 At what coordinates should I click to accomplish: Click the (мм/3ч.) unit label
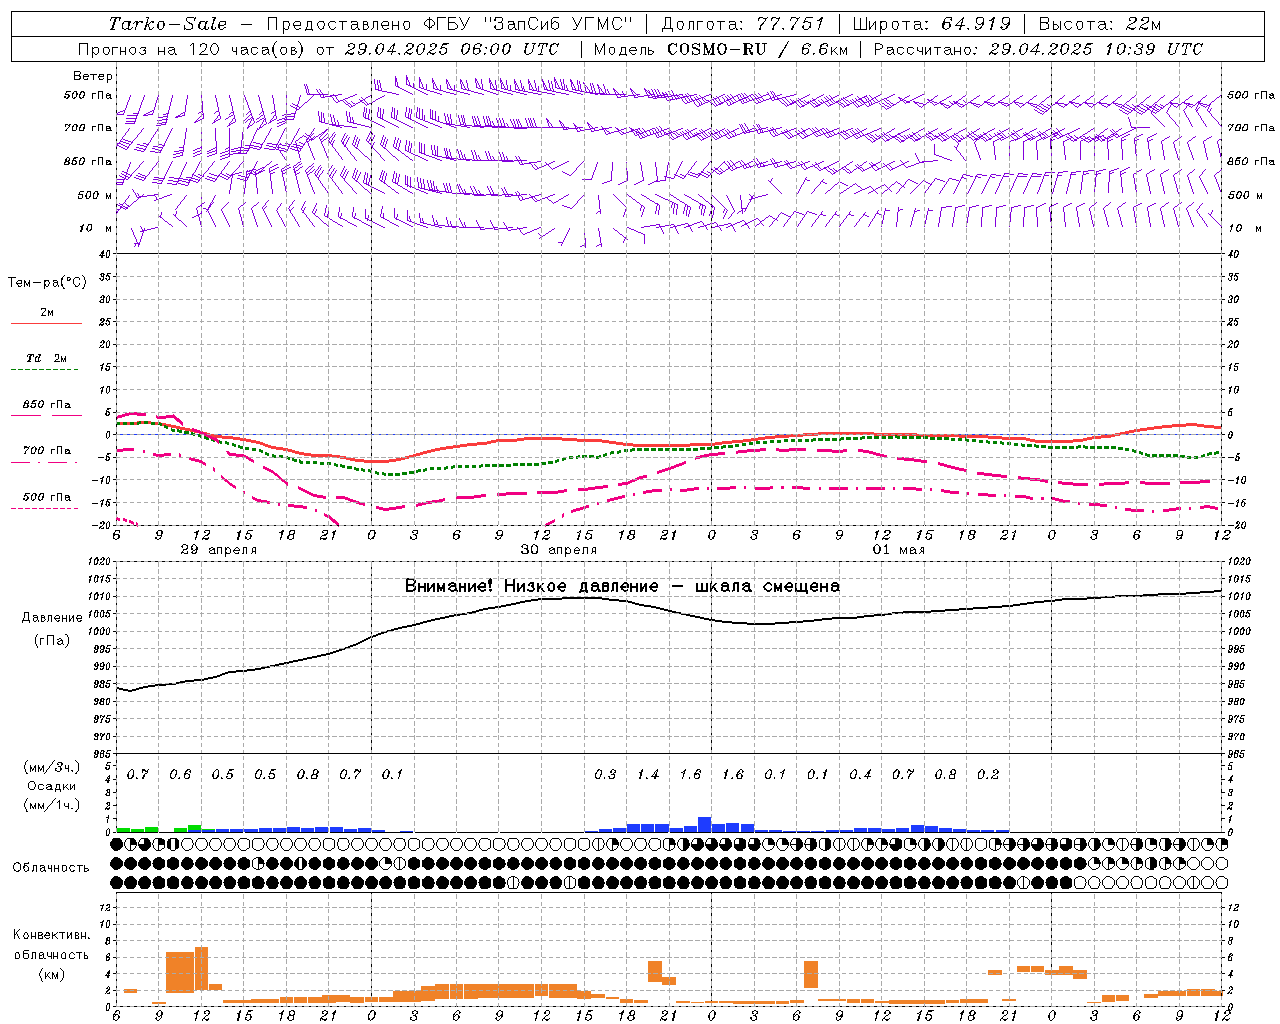(51, 767)
